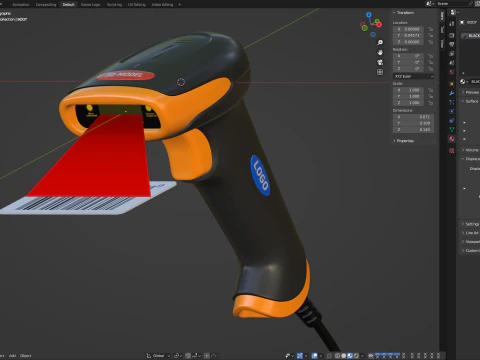480x360 pixels.
Task: Switch to the Scripting workspace tab
Action: pos(114,4)
